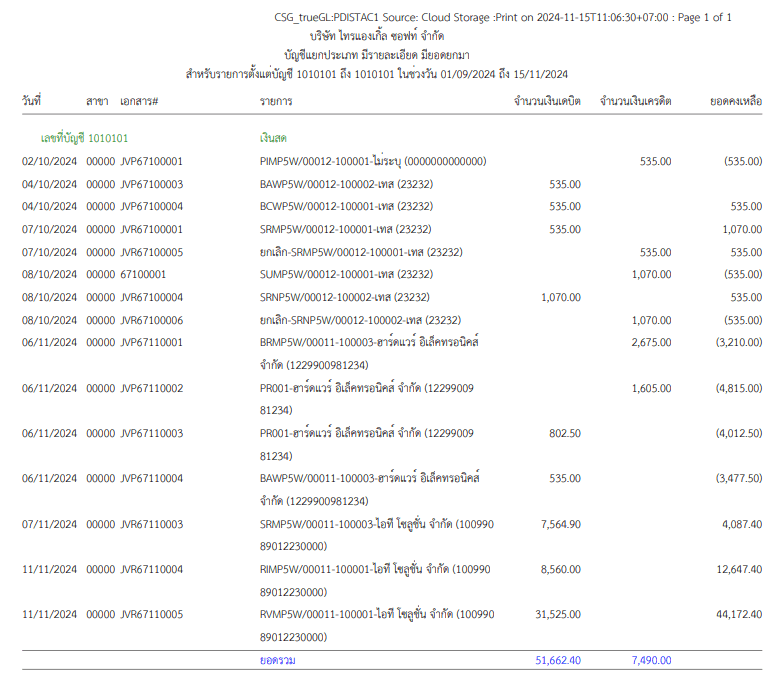781x699 pixels.
Task: Click description BAWP5W/00011-100003
Action: coord(317,478)
